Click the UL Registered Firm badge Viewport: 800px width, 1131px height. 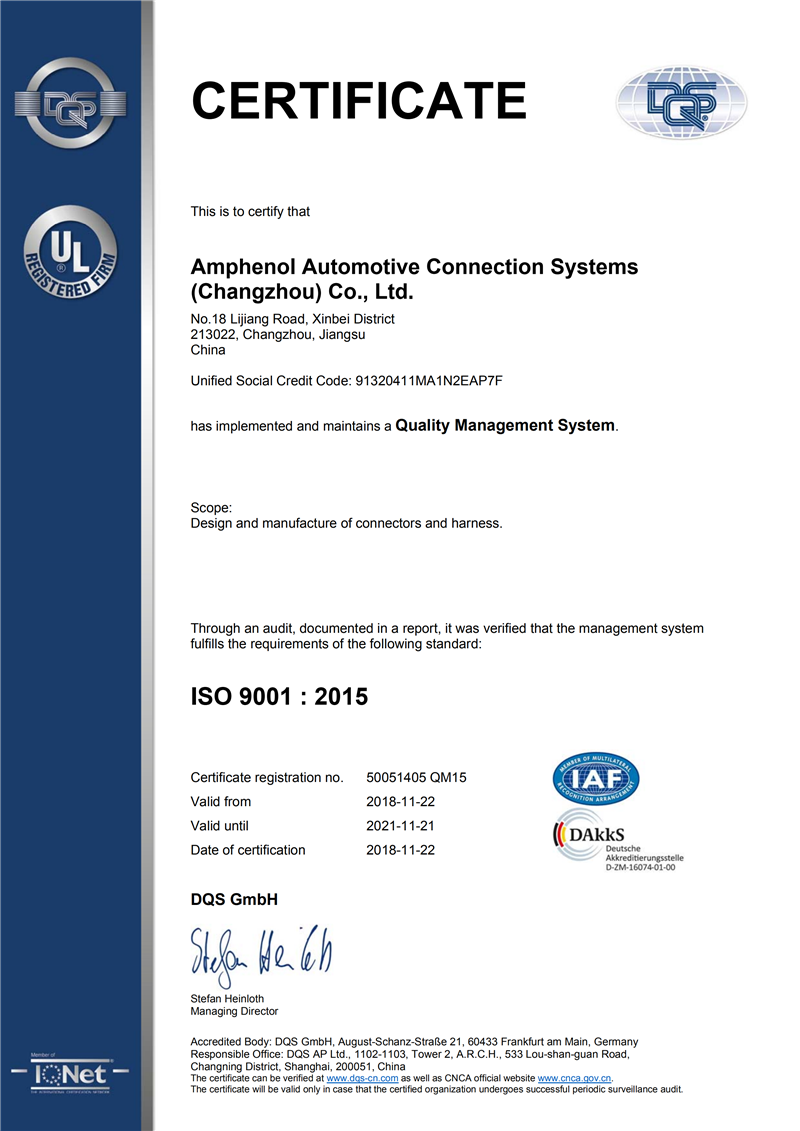(71, 252)
